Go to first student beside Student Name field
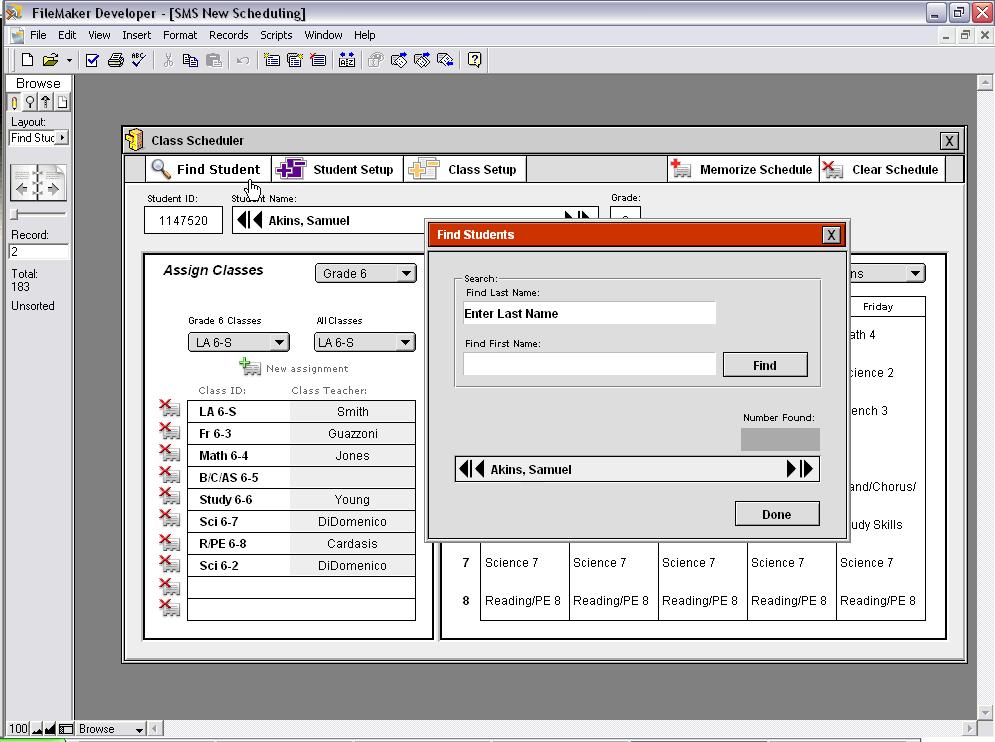This screenshot has height=742, width=995. 243,220
